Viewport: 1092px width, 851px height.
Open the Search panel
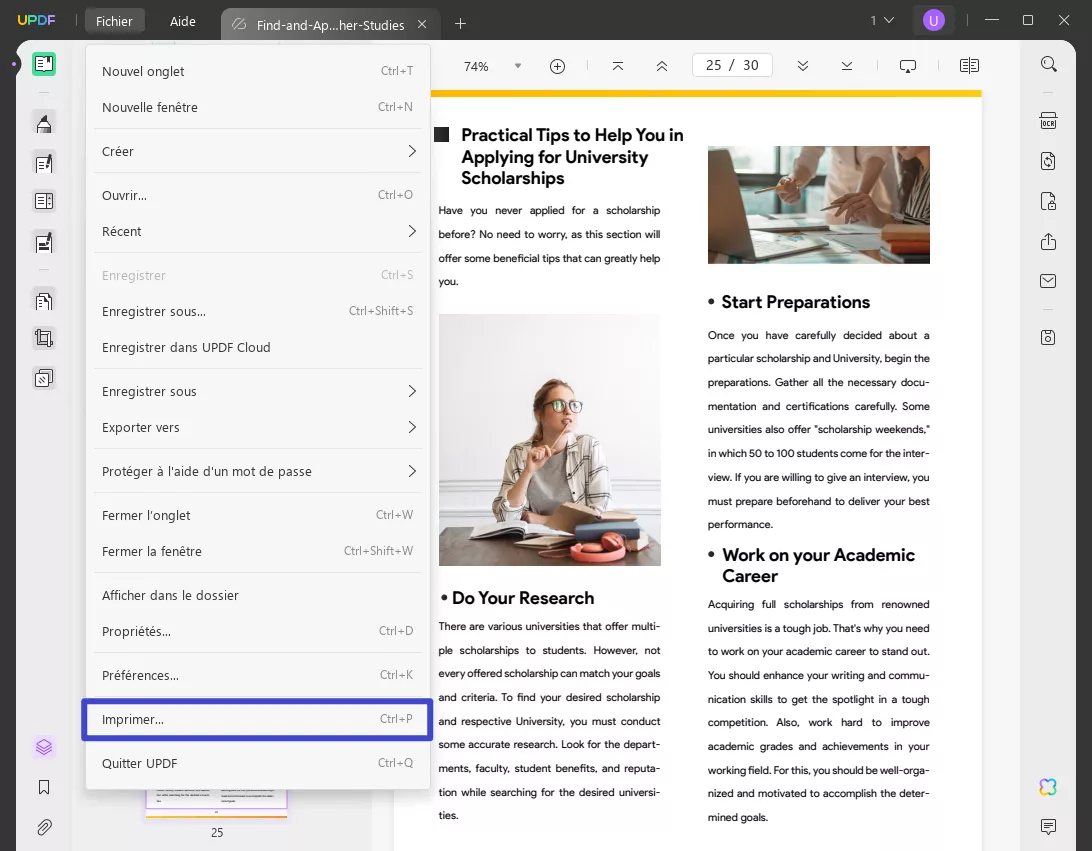pos(1047,63)
